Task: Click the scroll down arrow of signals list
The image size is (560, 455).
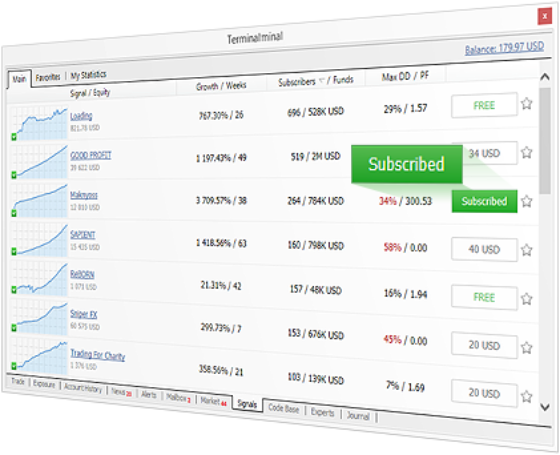Action: click(x=545, y=407)
